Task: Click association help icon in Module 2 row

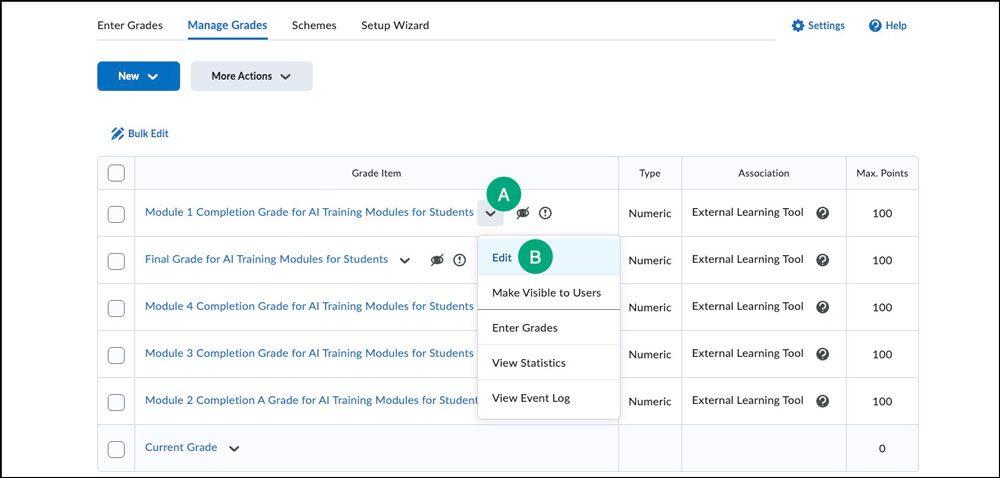Action: pyautogui.click(x=823, y=401)
